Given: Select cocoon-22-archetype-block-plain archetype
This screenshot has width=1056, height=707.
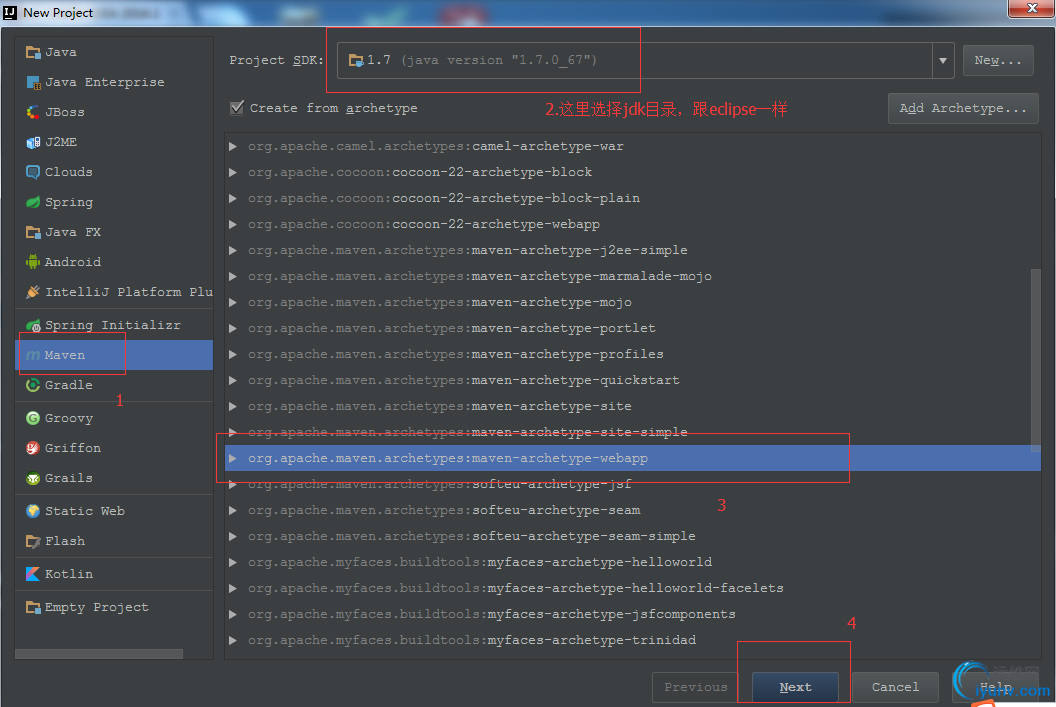Looking at the screenshot, I should pyautogui.click(x=632, y=199).
